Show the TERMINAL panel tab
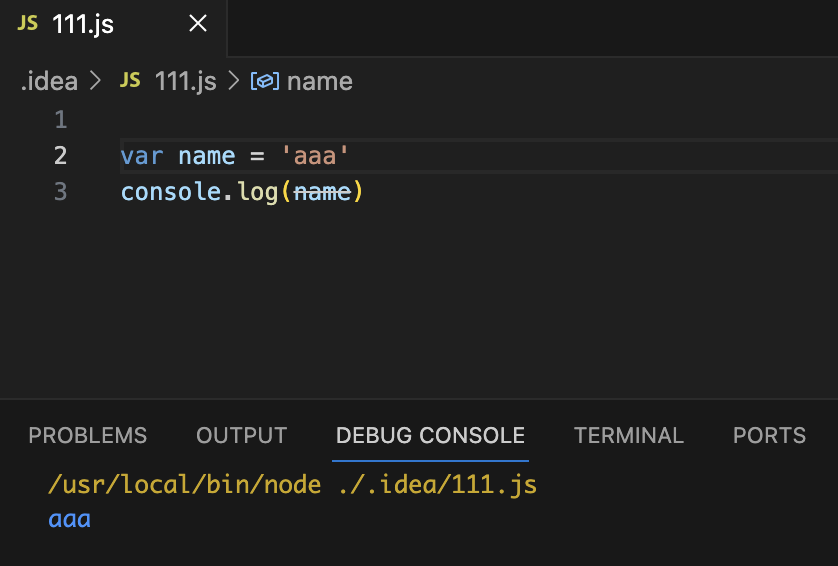The width and height of the screenshot is (838, 566). tap(629, 435)
